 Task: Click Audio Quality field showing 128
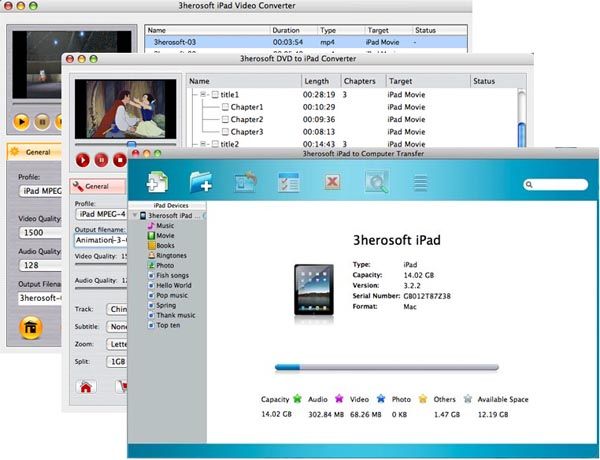[41, 265]
